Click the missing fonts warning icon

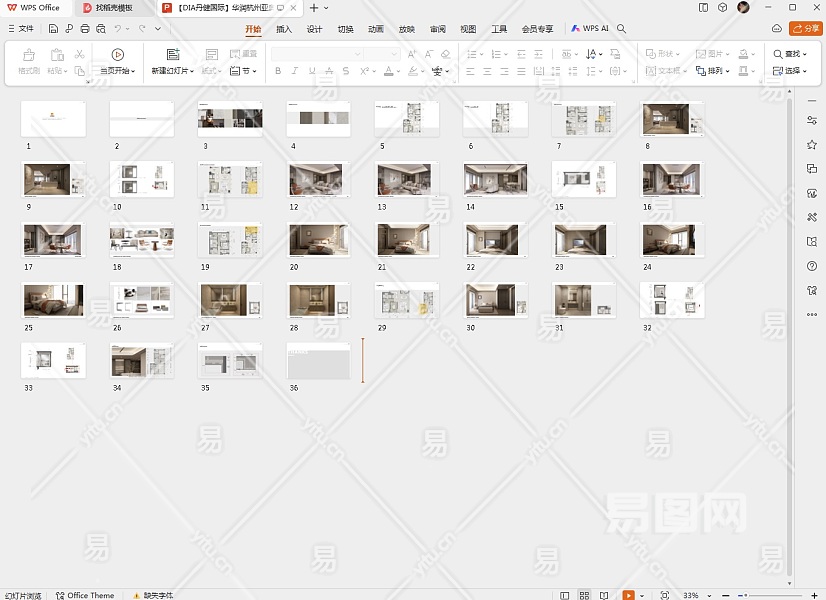[136, 595]
